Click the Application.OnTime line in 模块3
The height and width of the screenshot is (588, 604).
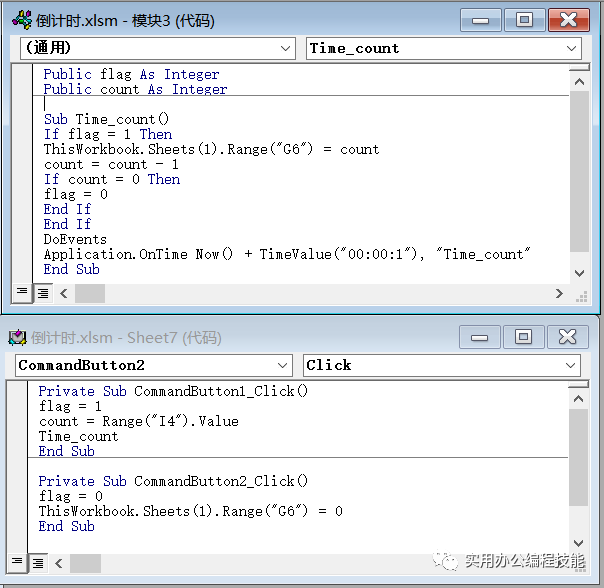(x=287, y=254)
